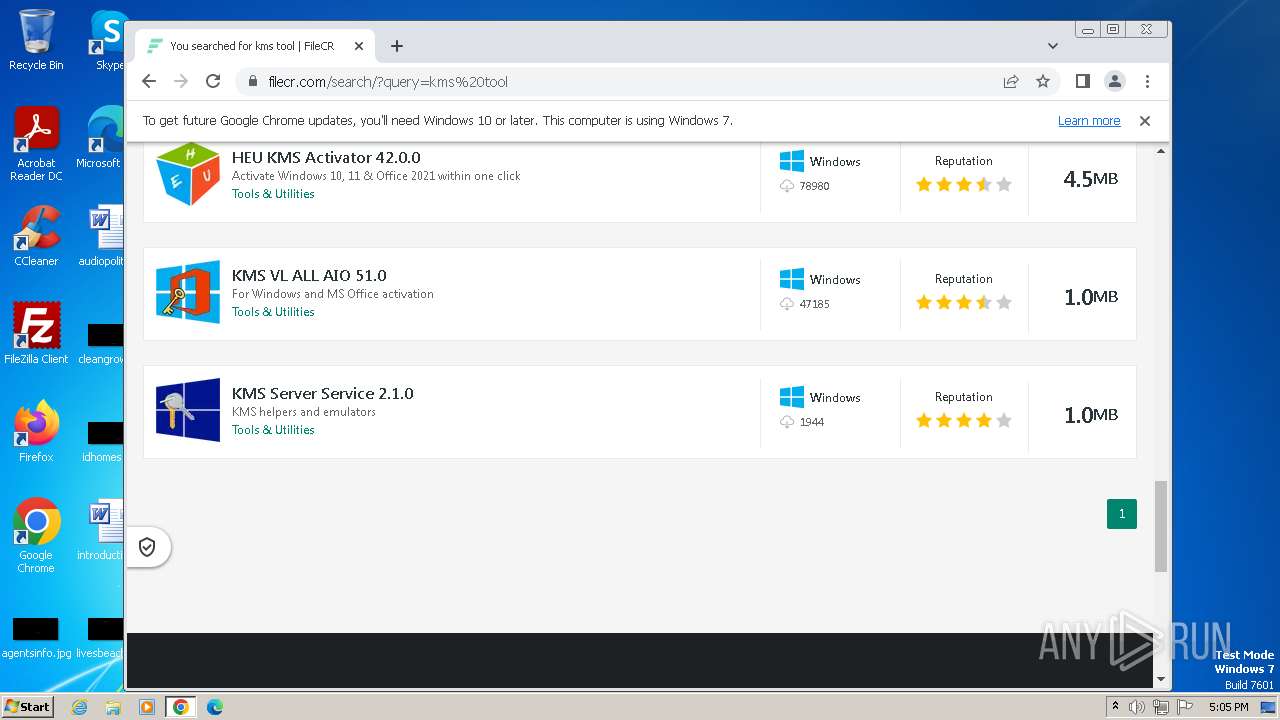
Task: Open Google Chrome desktop shortcut
Action: click(36, 535)
